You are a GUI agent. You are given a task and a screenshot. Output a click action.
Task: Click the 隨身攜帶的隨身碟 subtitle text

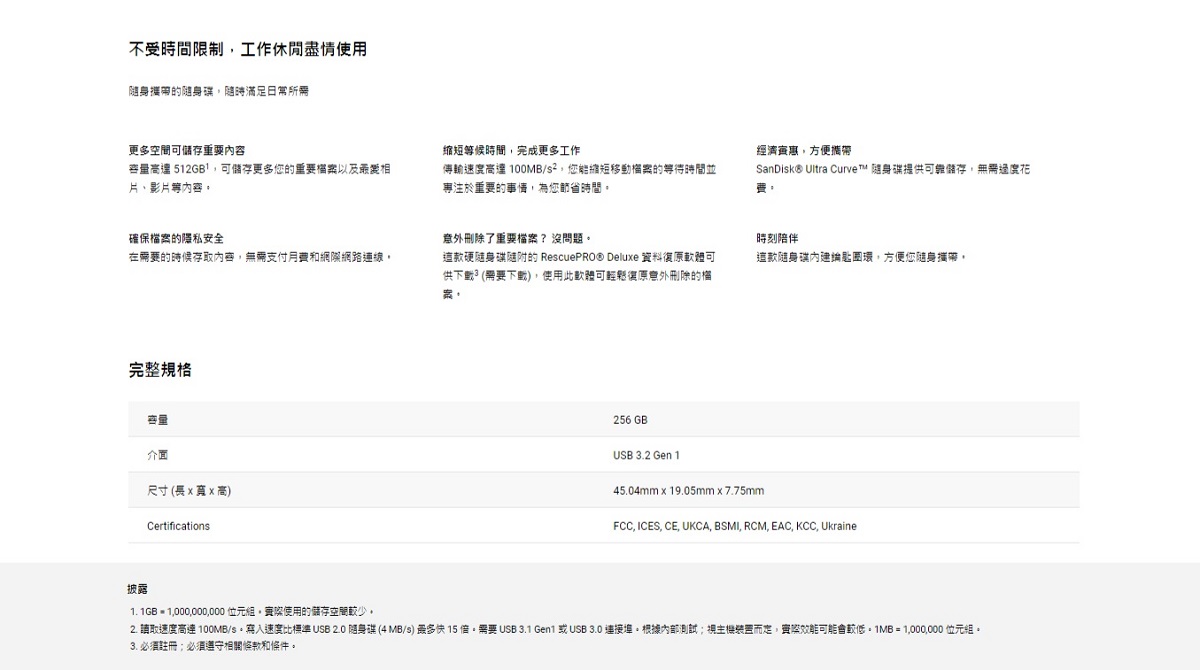click(x=218, y=91)
